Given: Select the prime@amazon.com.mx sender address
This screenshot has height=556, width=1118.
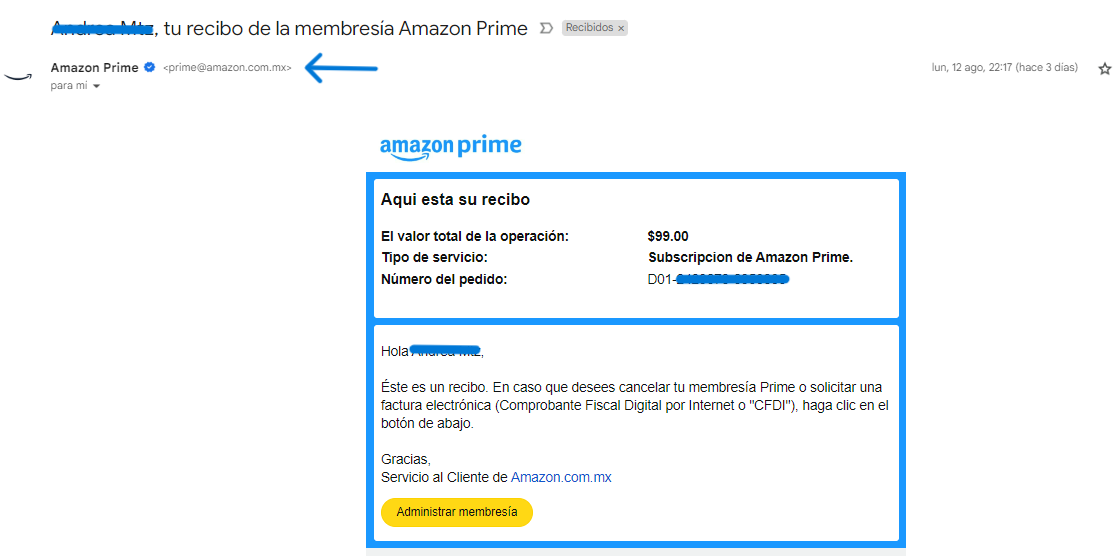Looking at the screenshot, I should coord(227,68).
